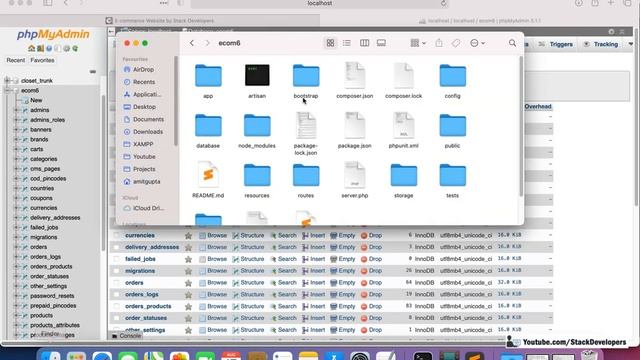
Task: Sort by Overhead column header
Action: [x=538, y=107]
